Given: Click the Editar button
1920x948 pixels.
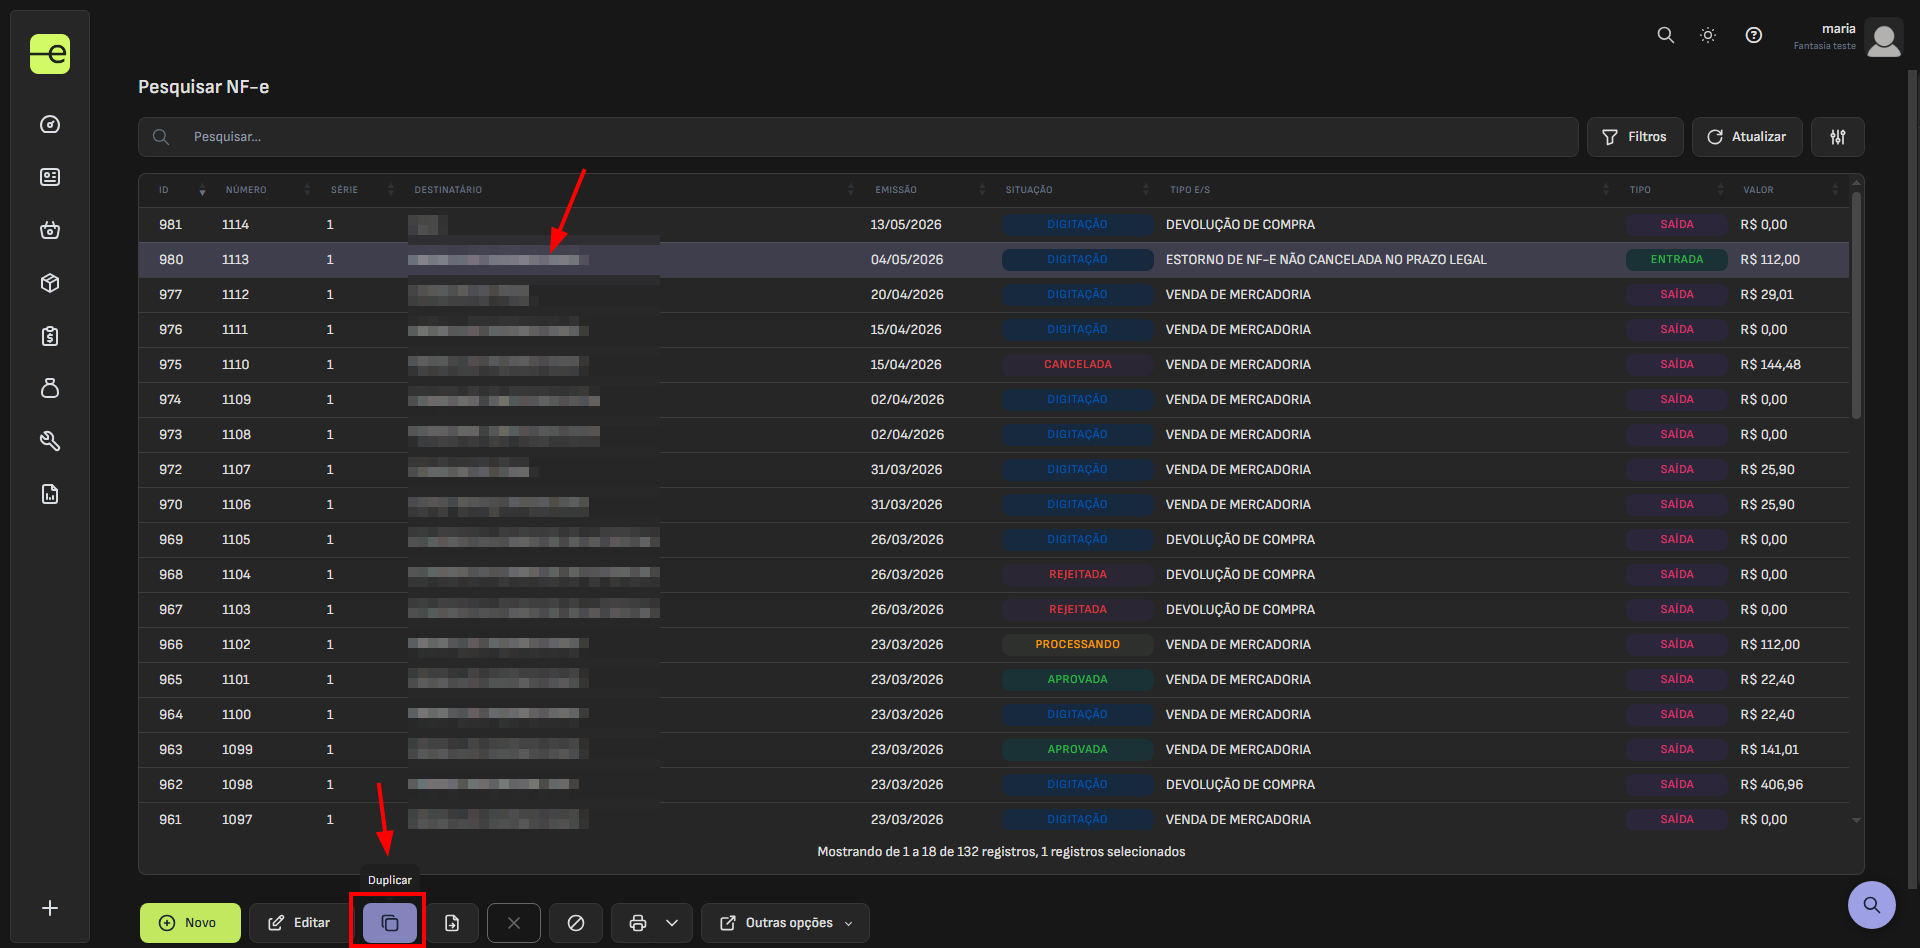Looking at the screenshot, I should pyautogui.click(x=299, y=923).
